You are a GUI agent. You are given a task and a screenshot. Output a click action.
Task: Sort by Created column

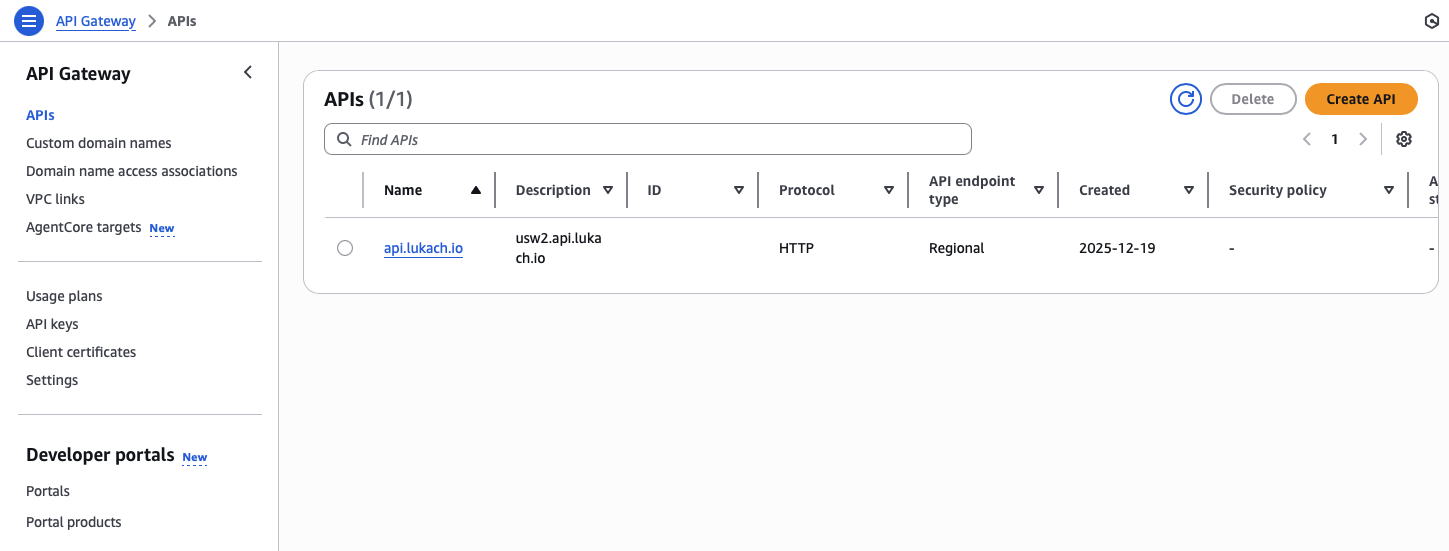1188,190
